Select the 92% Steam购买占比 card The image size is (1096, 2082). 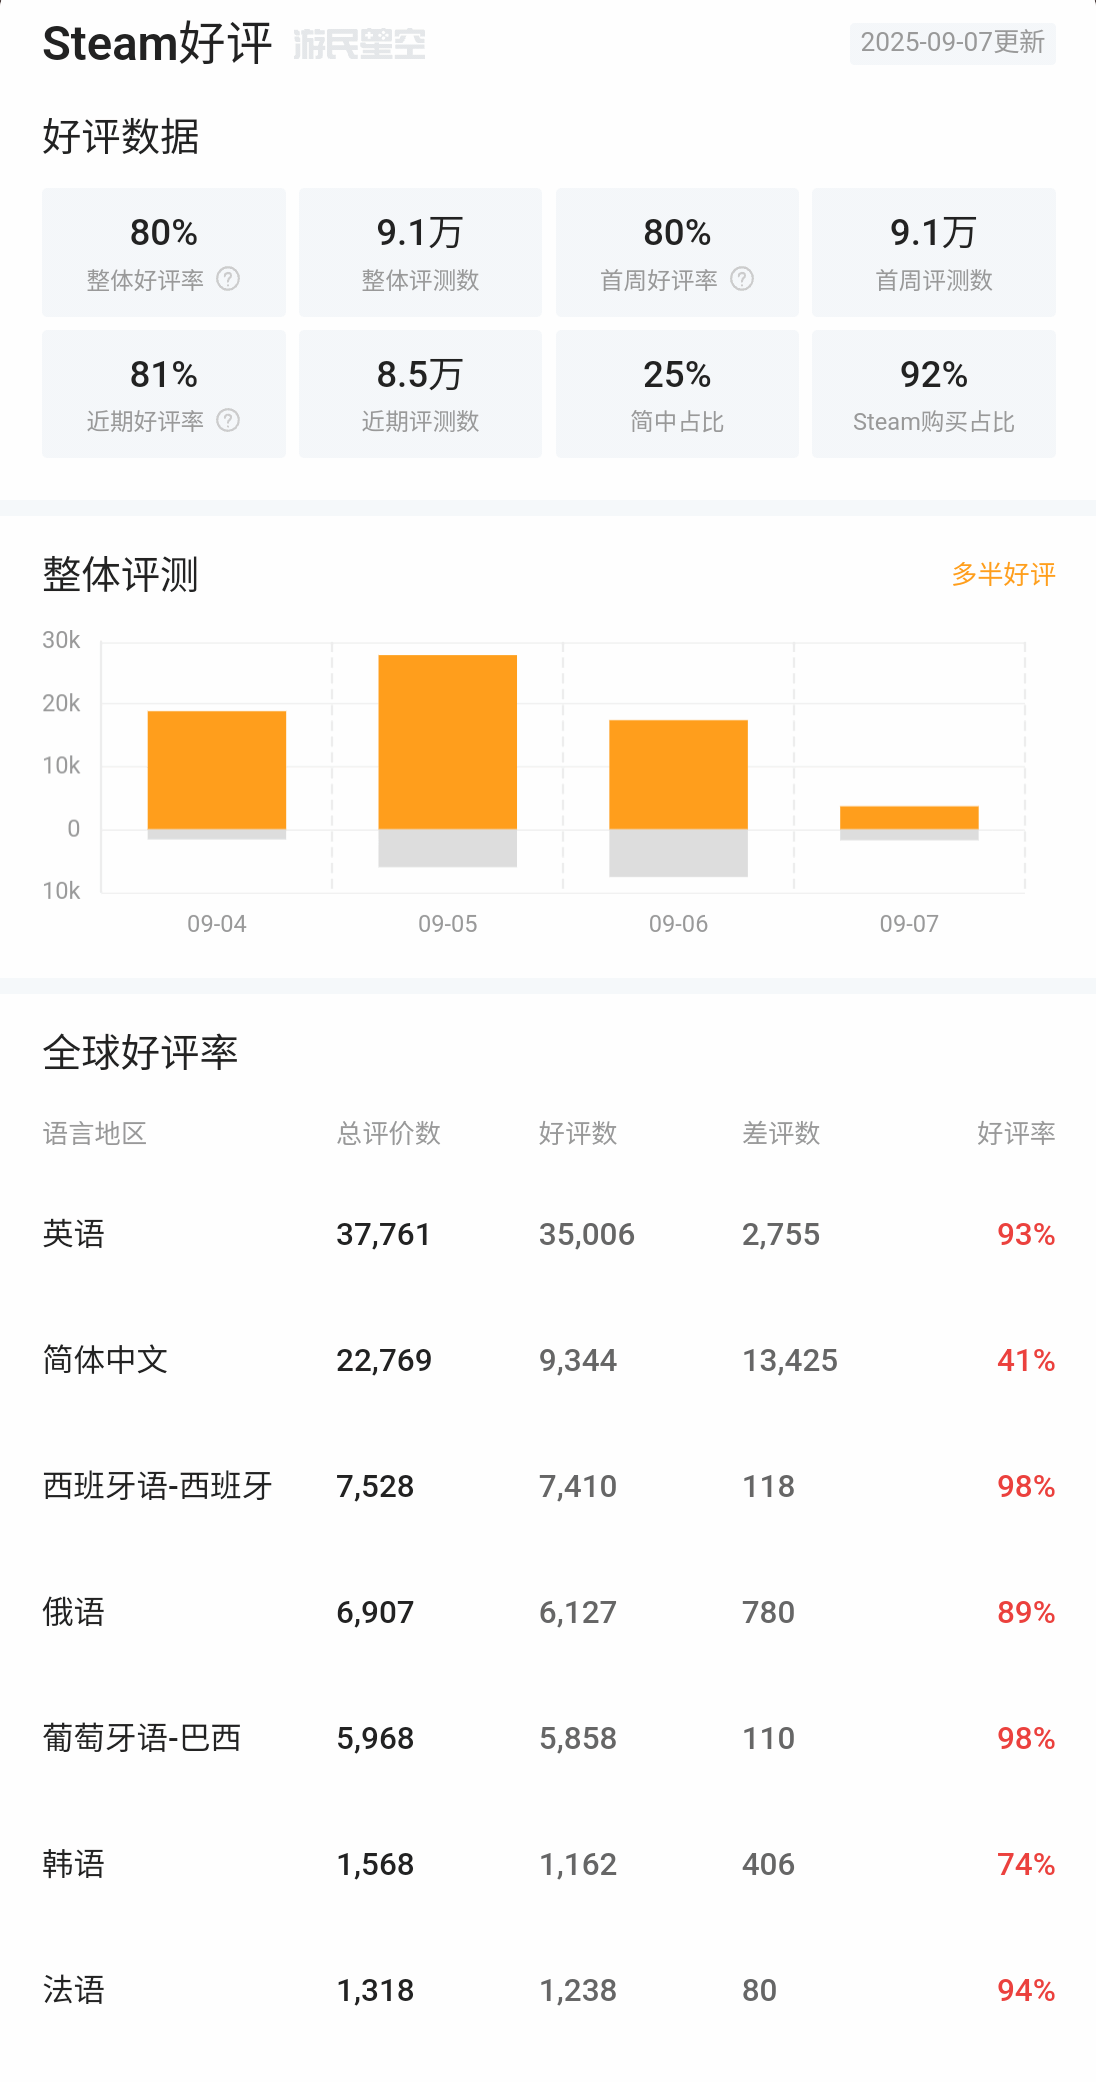[933, 394]
